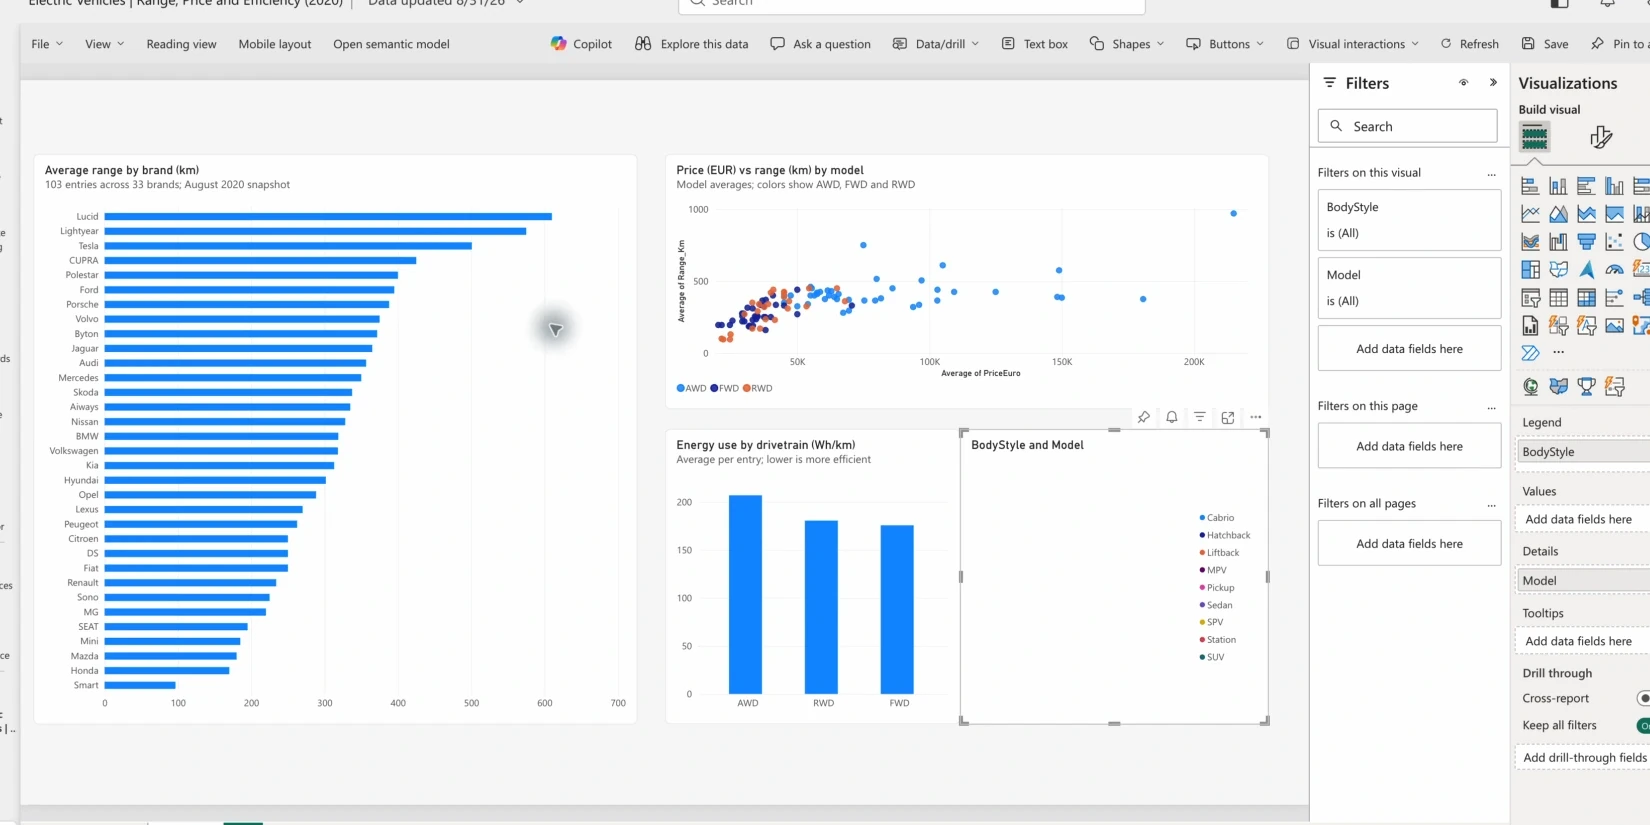Choose the matrix visual

pyautogui.click(x=1586, y=298)
